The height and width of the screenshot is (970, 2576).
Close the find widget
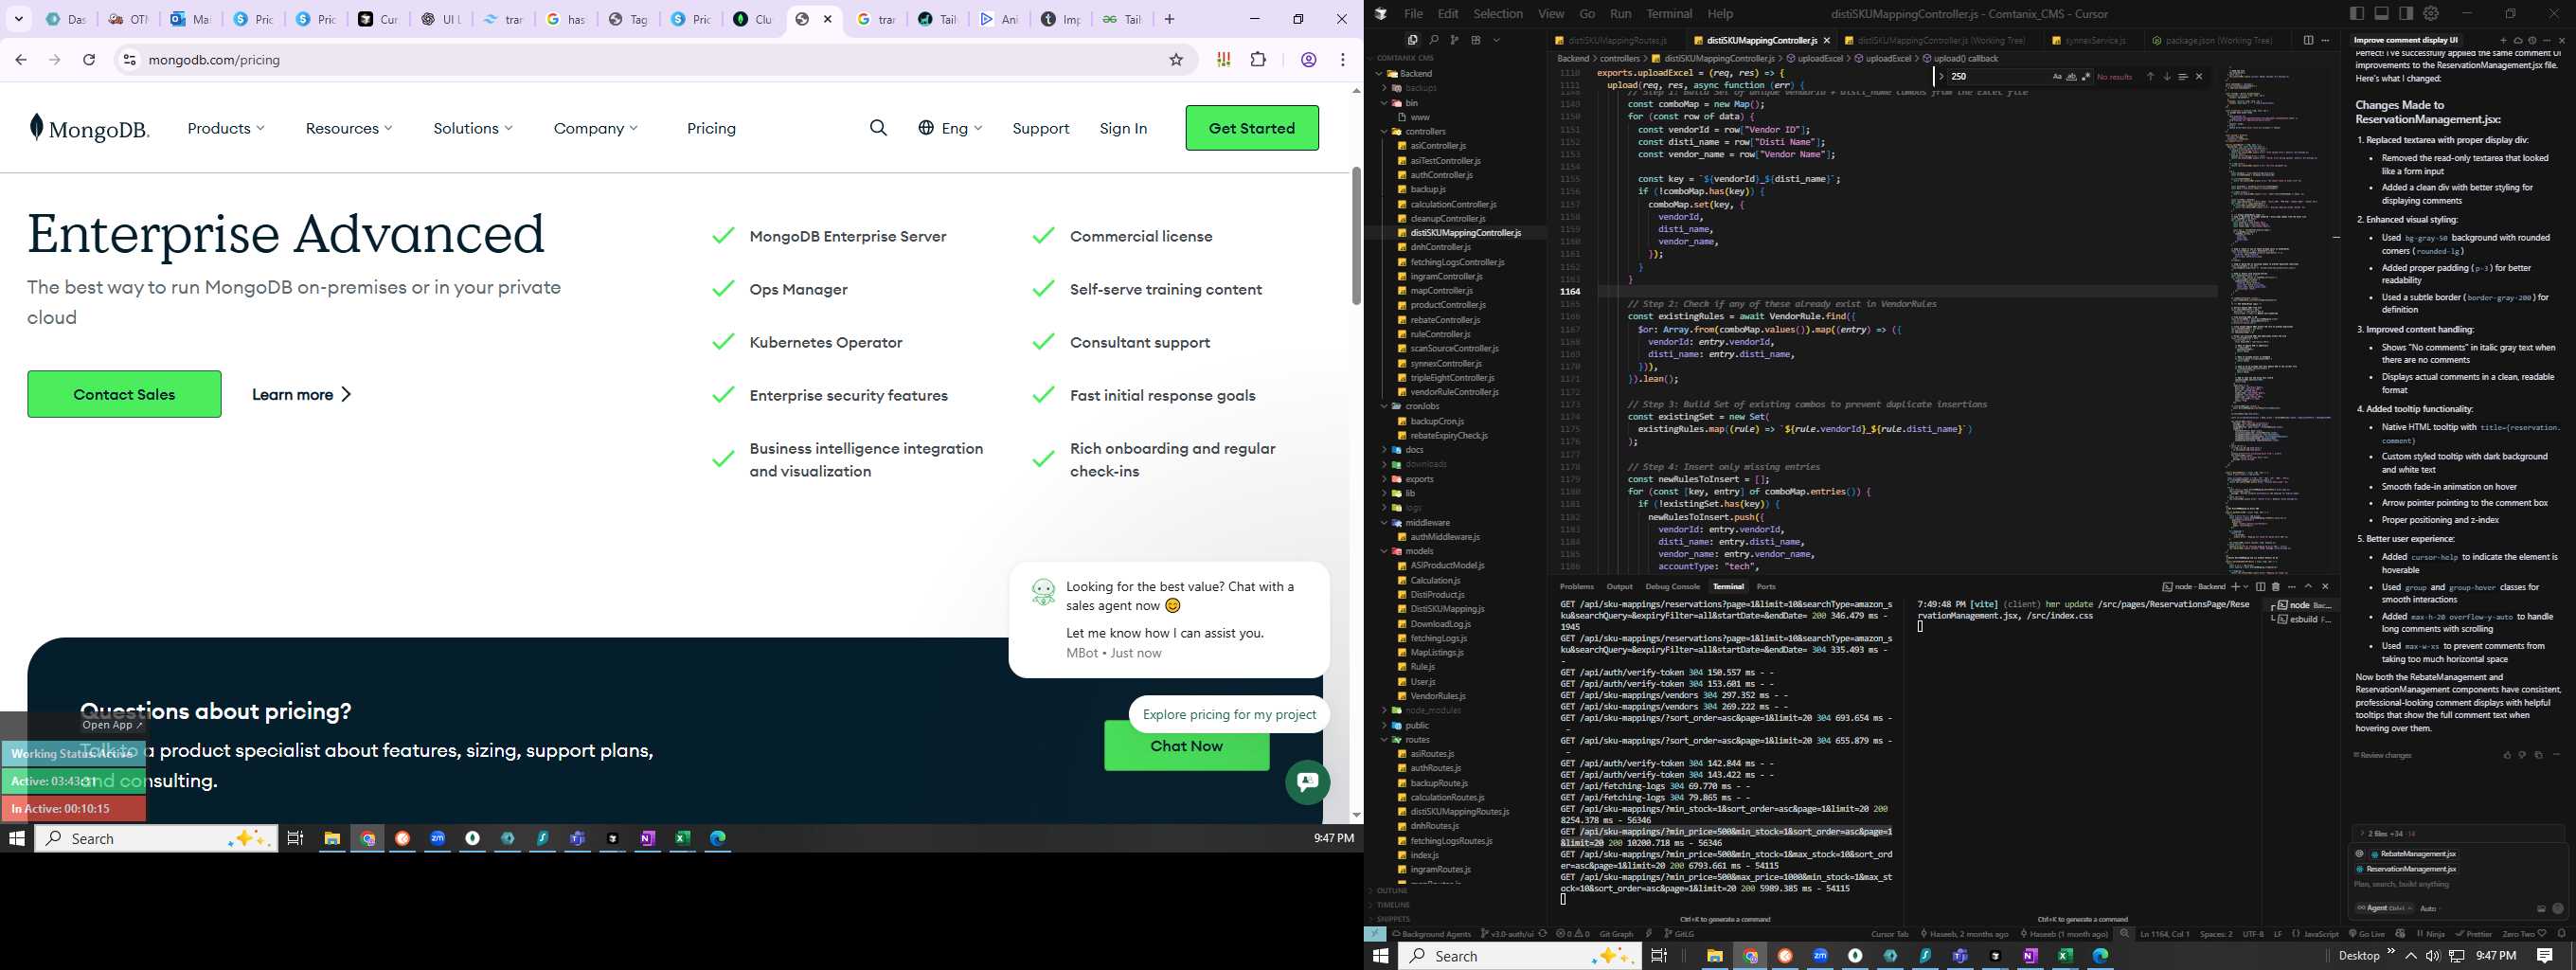2199,77
